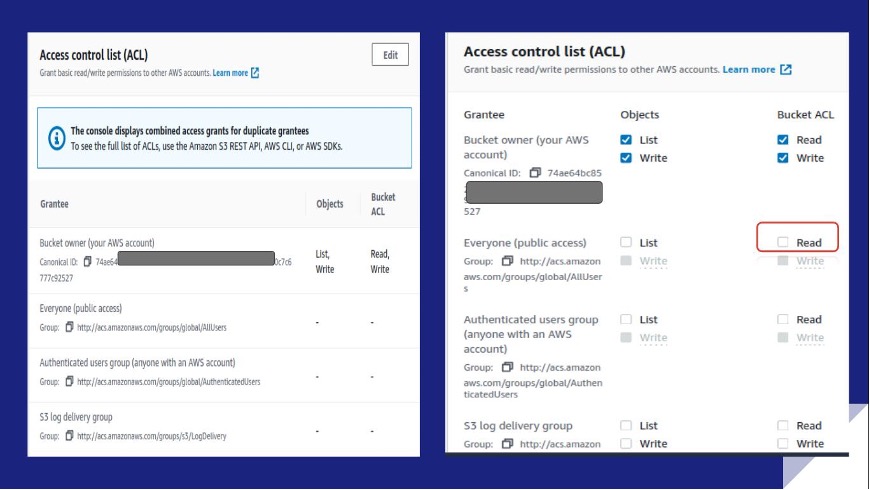Copy the canonical ID in the right edit panel
Screen dimensions: 870x490
coord(535,173)
